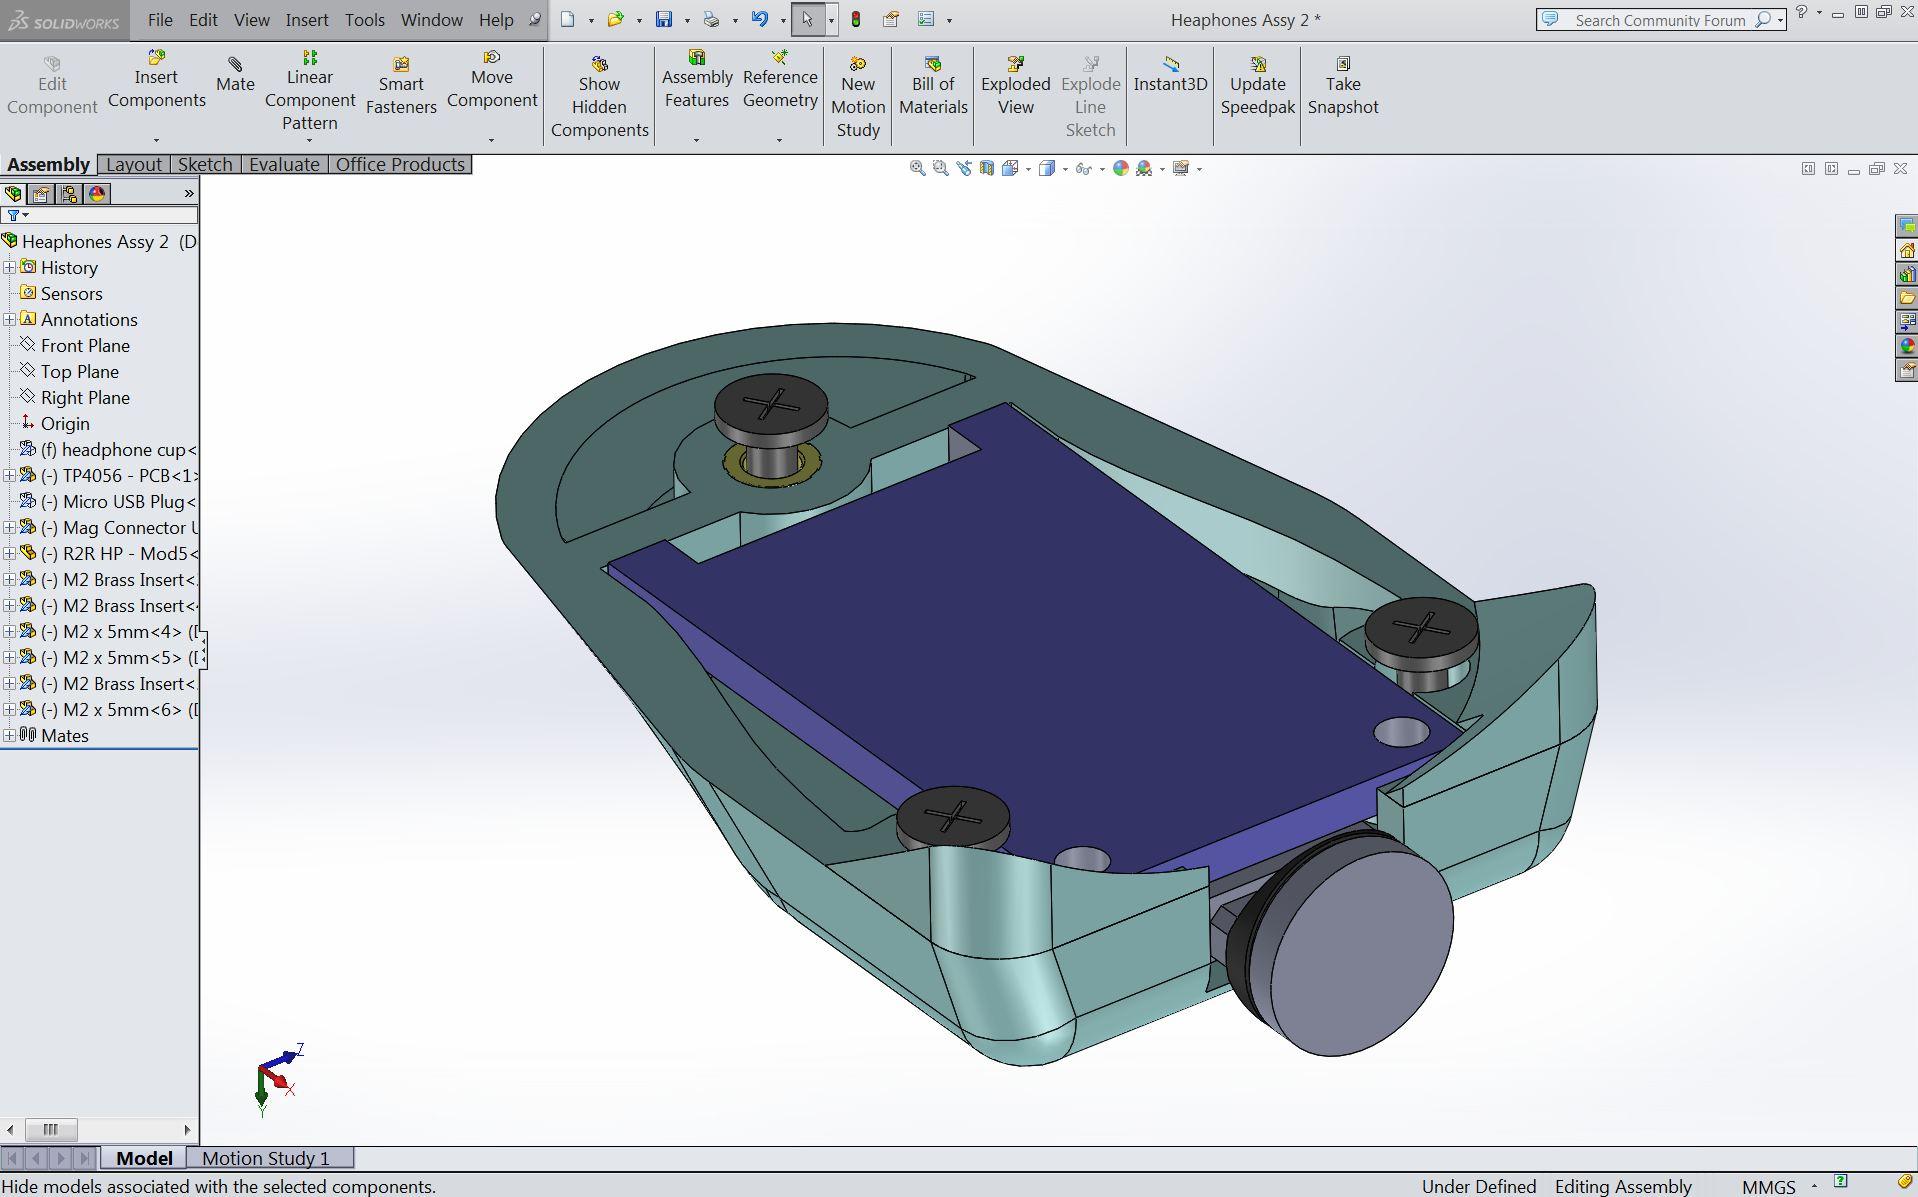Switch to ConfigurationManager tab
Screen dimensions: 1918x1197
pyautogui.click(x=69, y=193)
